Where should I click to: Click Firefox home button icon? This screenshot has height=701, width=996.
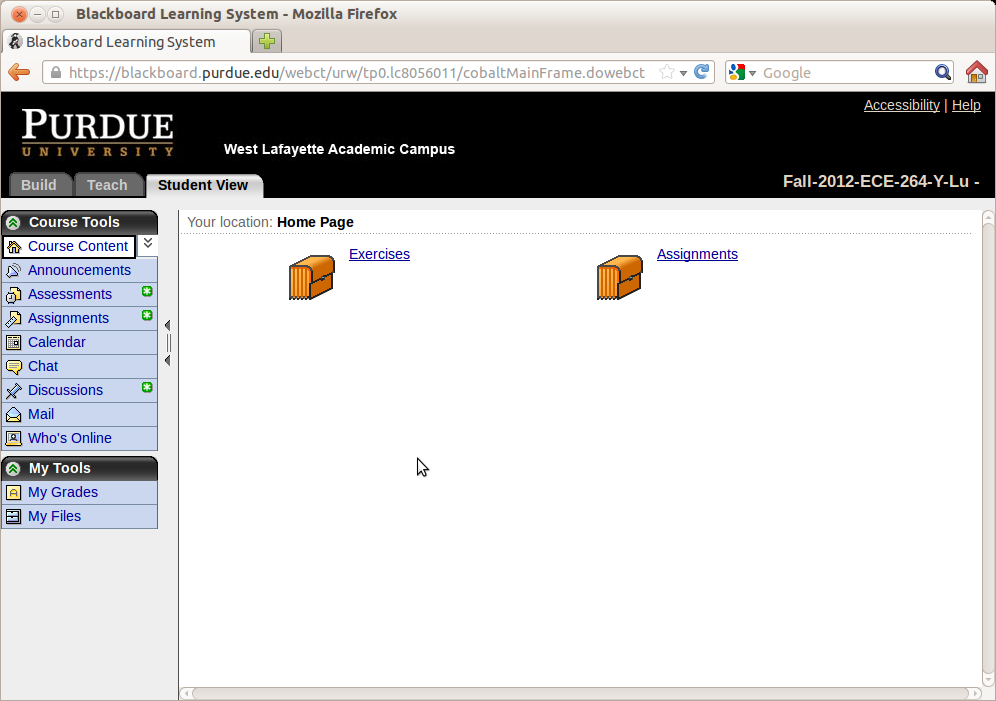pos(976,72)
